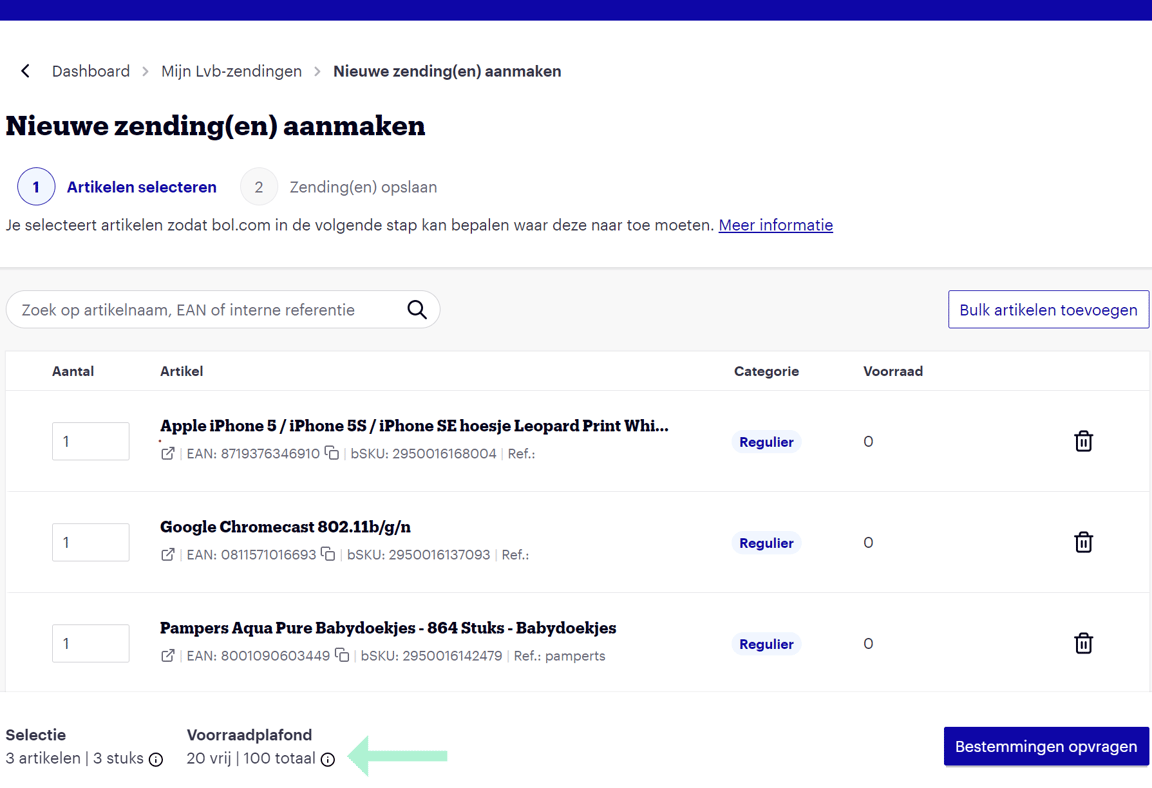Viewport: 1152px width, 788px height.
Task: Go to Dashboard breadcrumb
Action: [91, 71]
